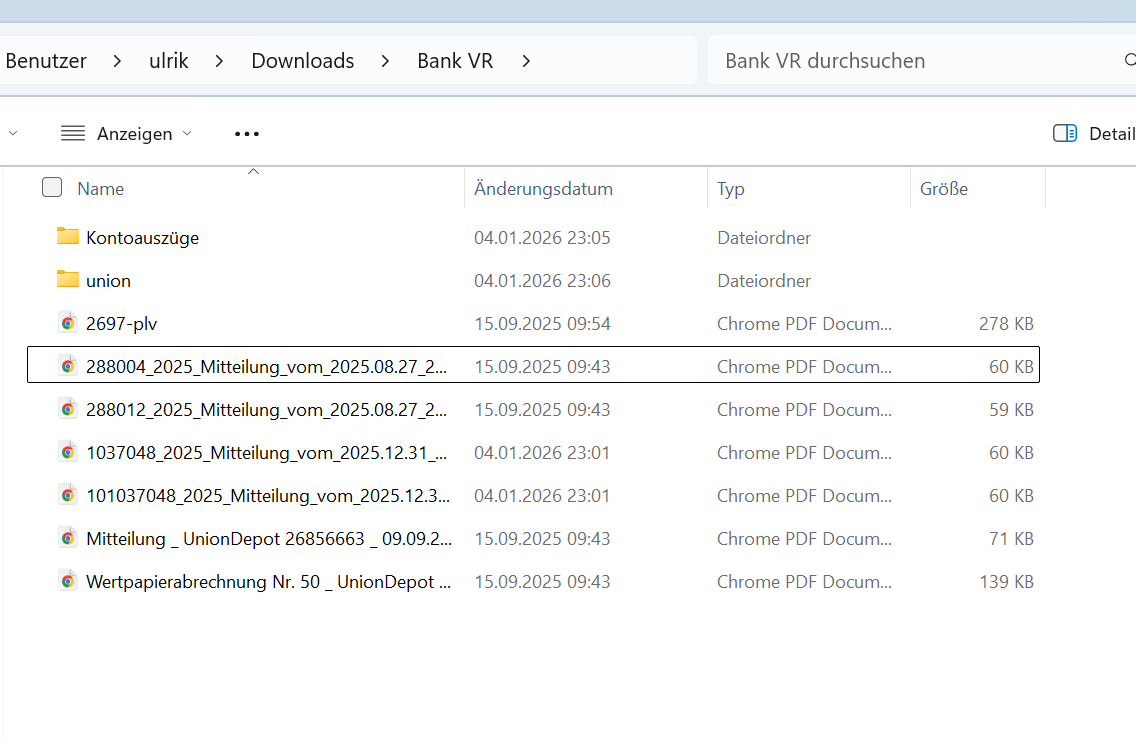
Task: Click the Bank VR durchsuchen search field
Action: (x=922, y=60)
